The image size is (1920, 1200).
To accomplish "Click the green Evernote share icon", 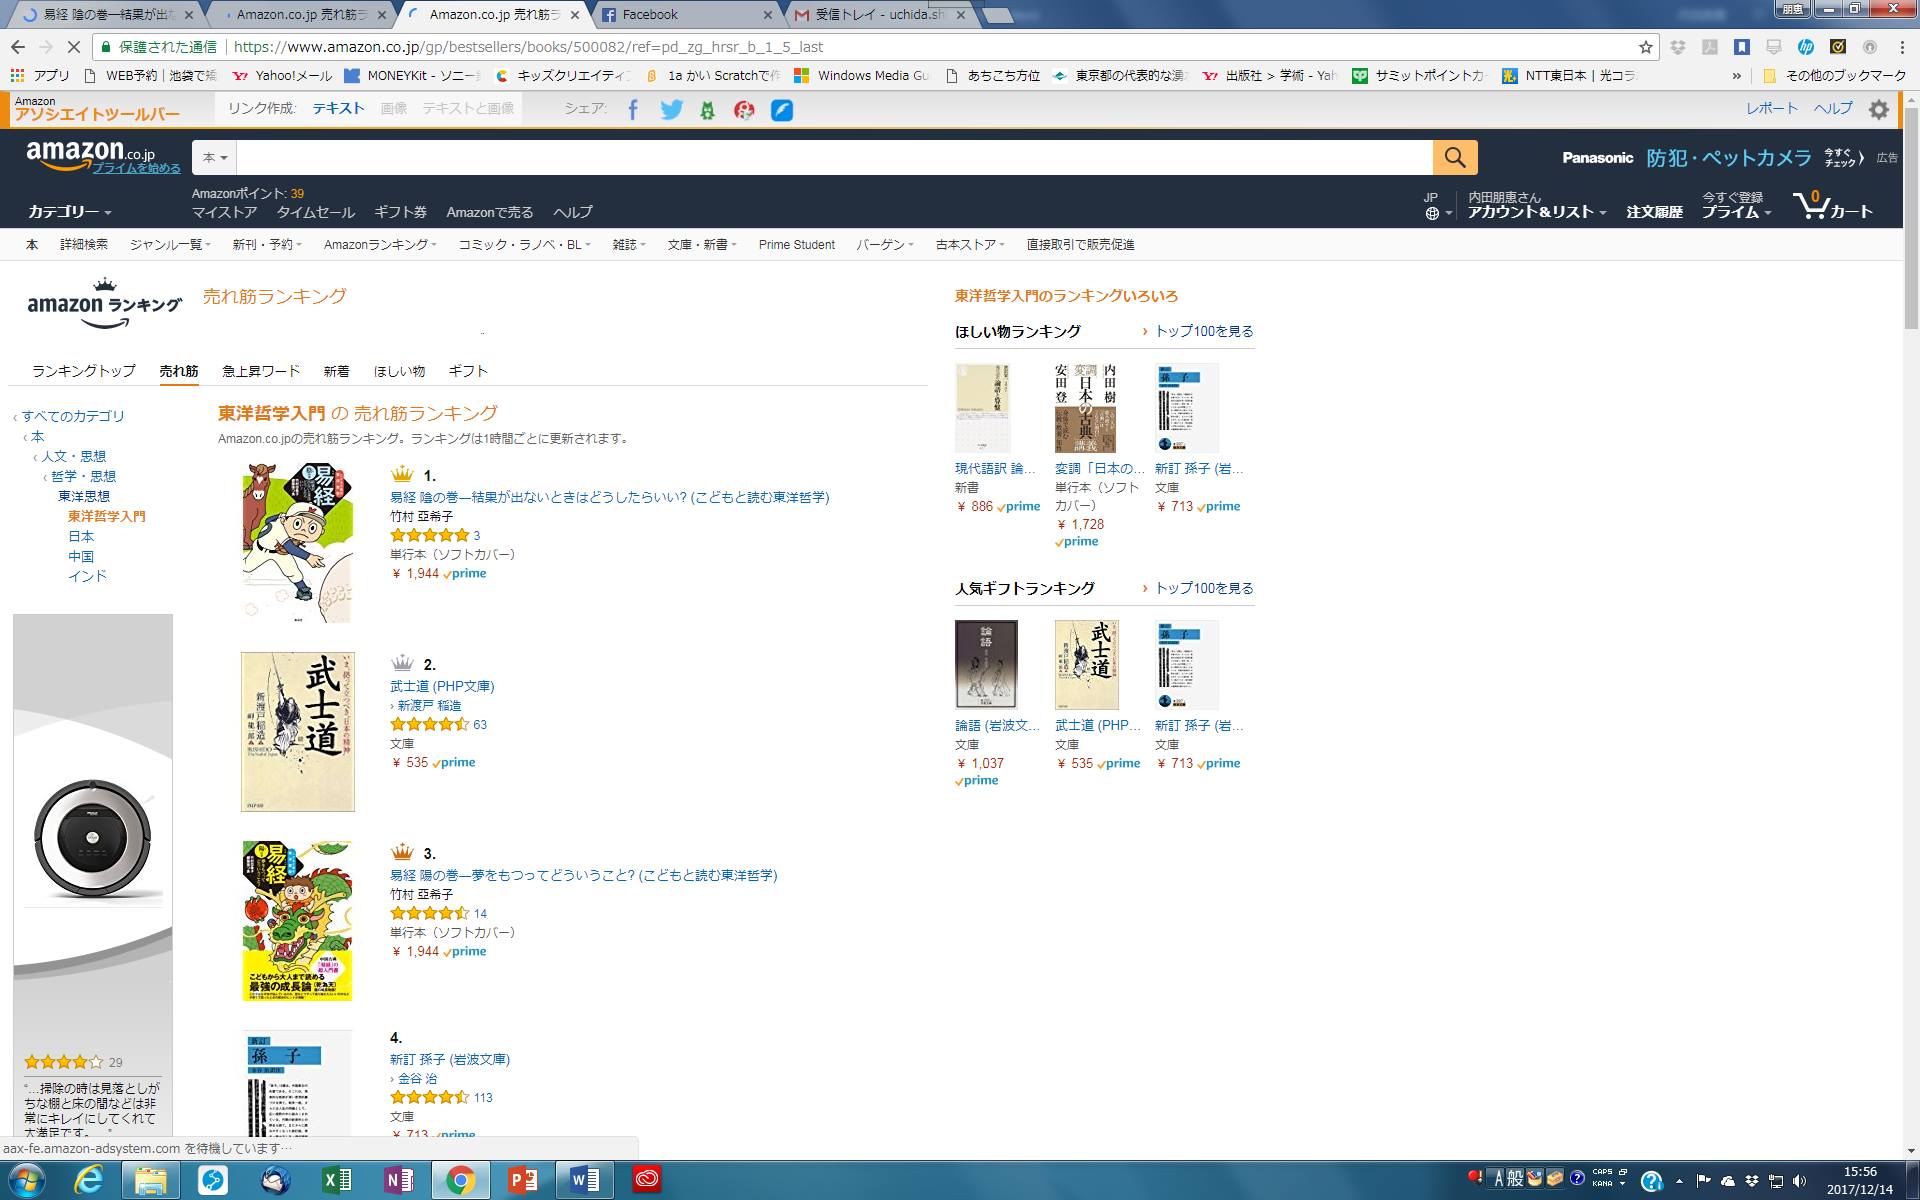I will (x=707, y=110).
